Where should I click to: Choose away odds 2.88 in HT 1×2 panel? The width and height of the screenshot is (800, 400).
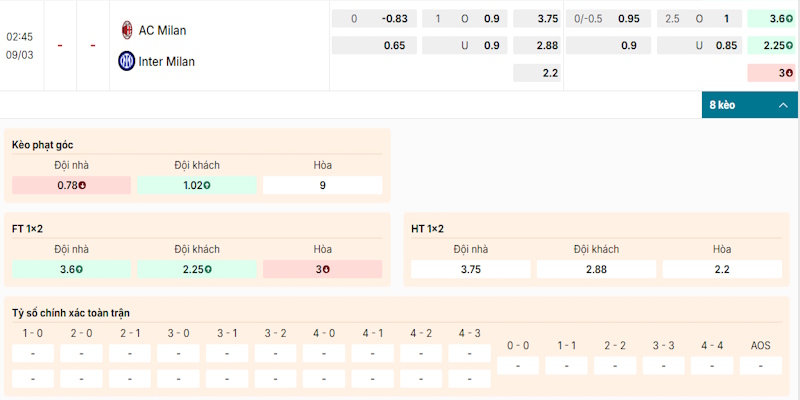click(596, 269)
